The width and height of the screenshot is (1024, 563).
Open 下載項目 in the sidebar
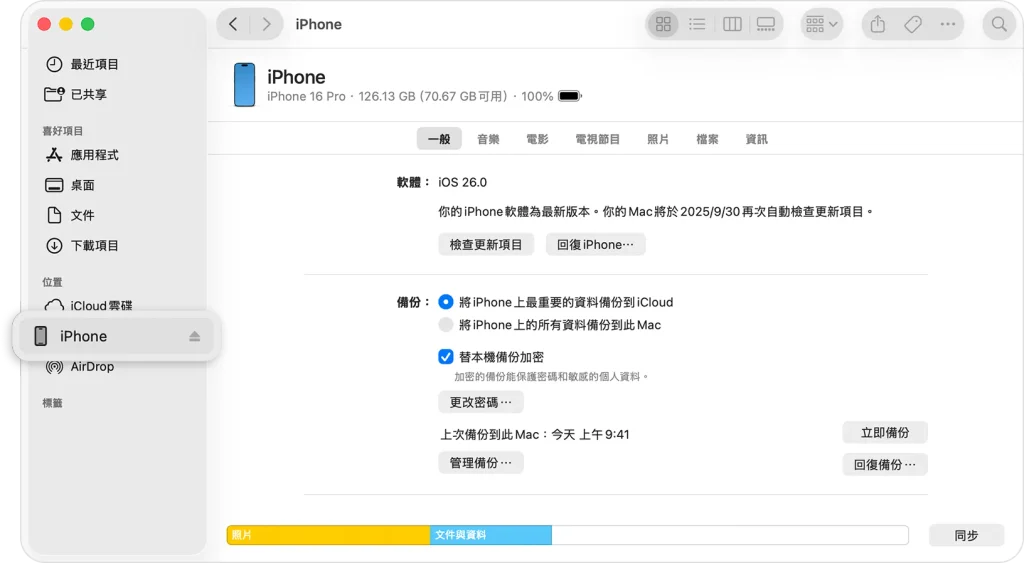(82, 246)
